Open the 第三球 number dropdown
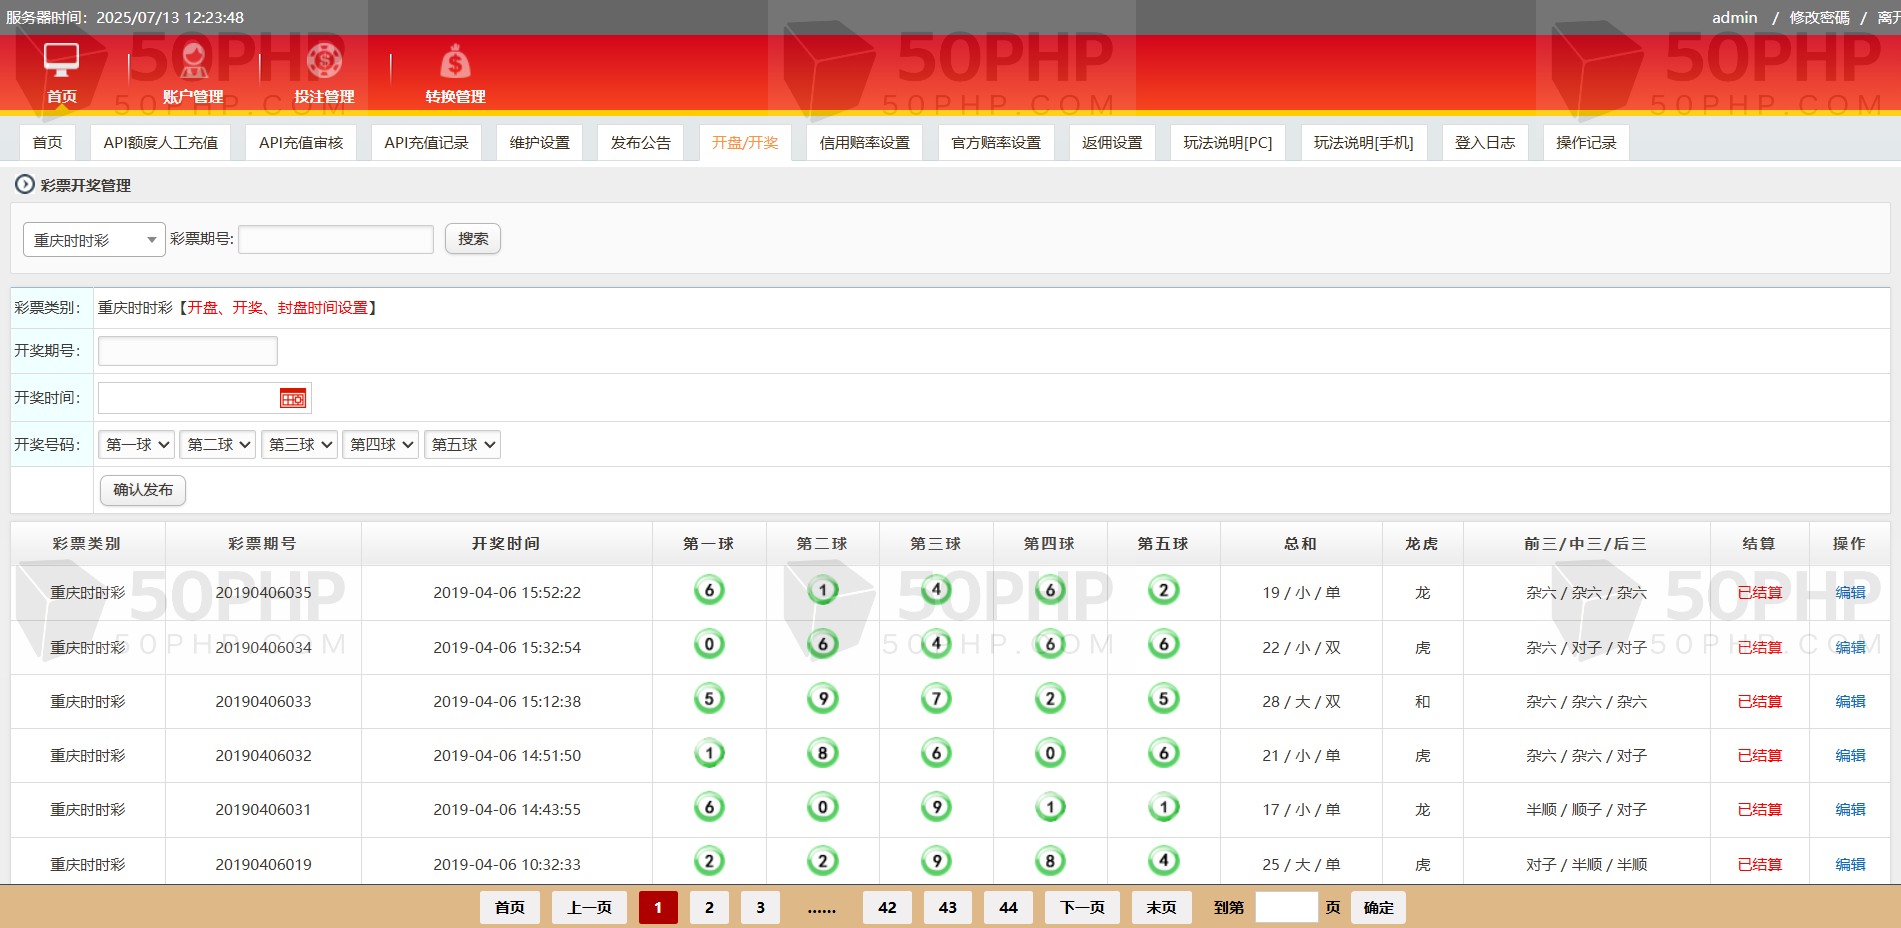Viewport: 1901px width, 928px height. click(300, 445)
